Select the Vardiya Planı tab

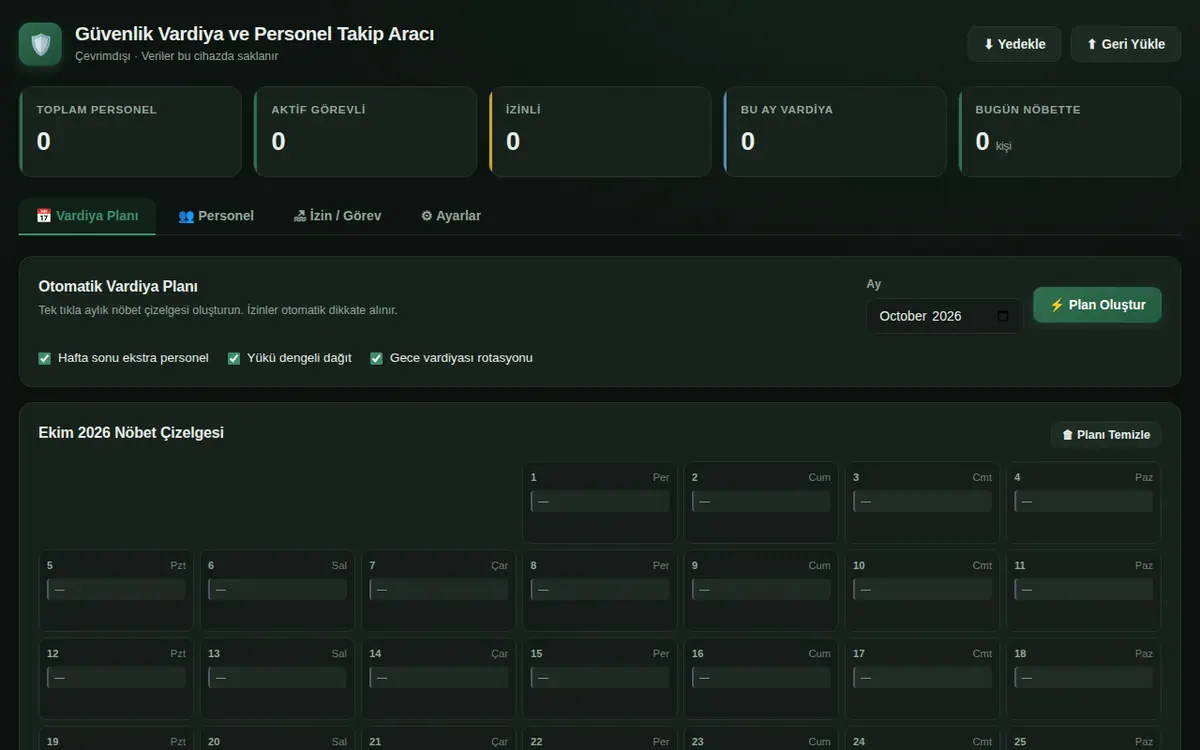(x=87, y=216)
